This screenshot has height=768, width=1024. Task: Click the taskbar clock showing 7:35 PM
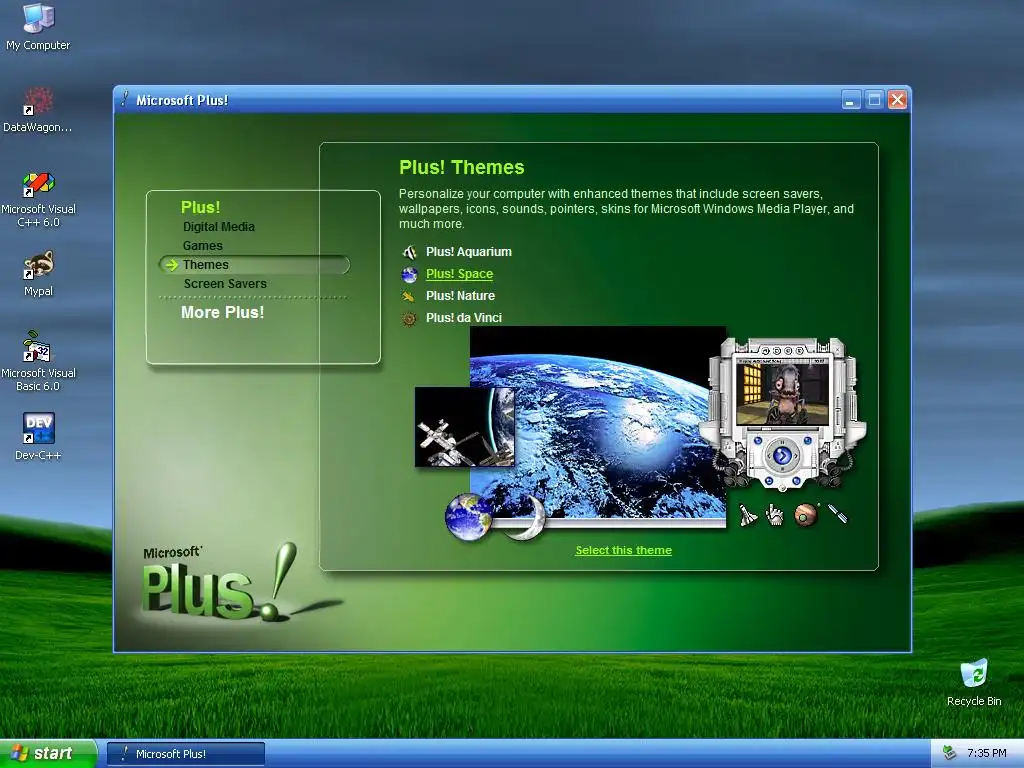987,753
